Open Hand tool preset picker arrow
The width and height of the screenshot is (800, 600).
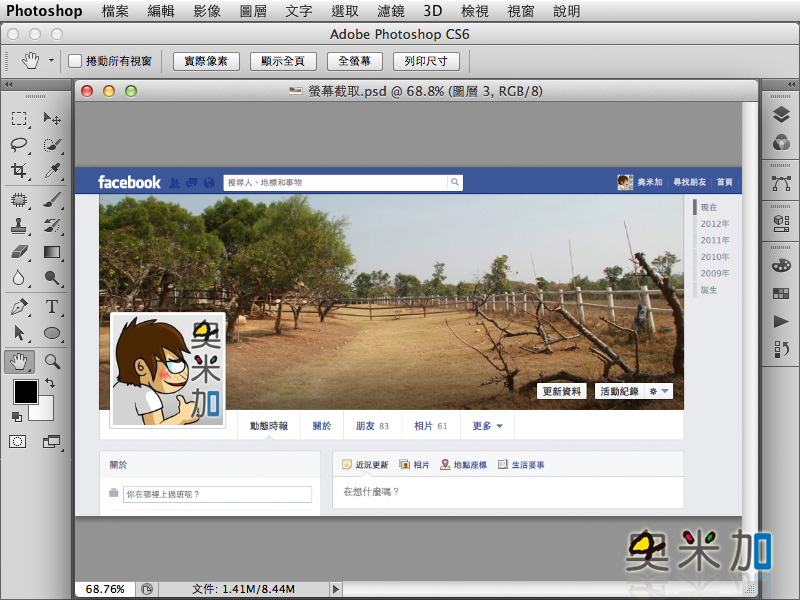tap(51, 61)
